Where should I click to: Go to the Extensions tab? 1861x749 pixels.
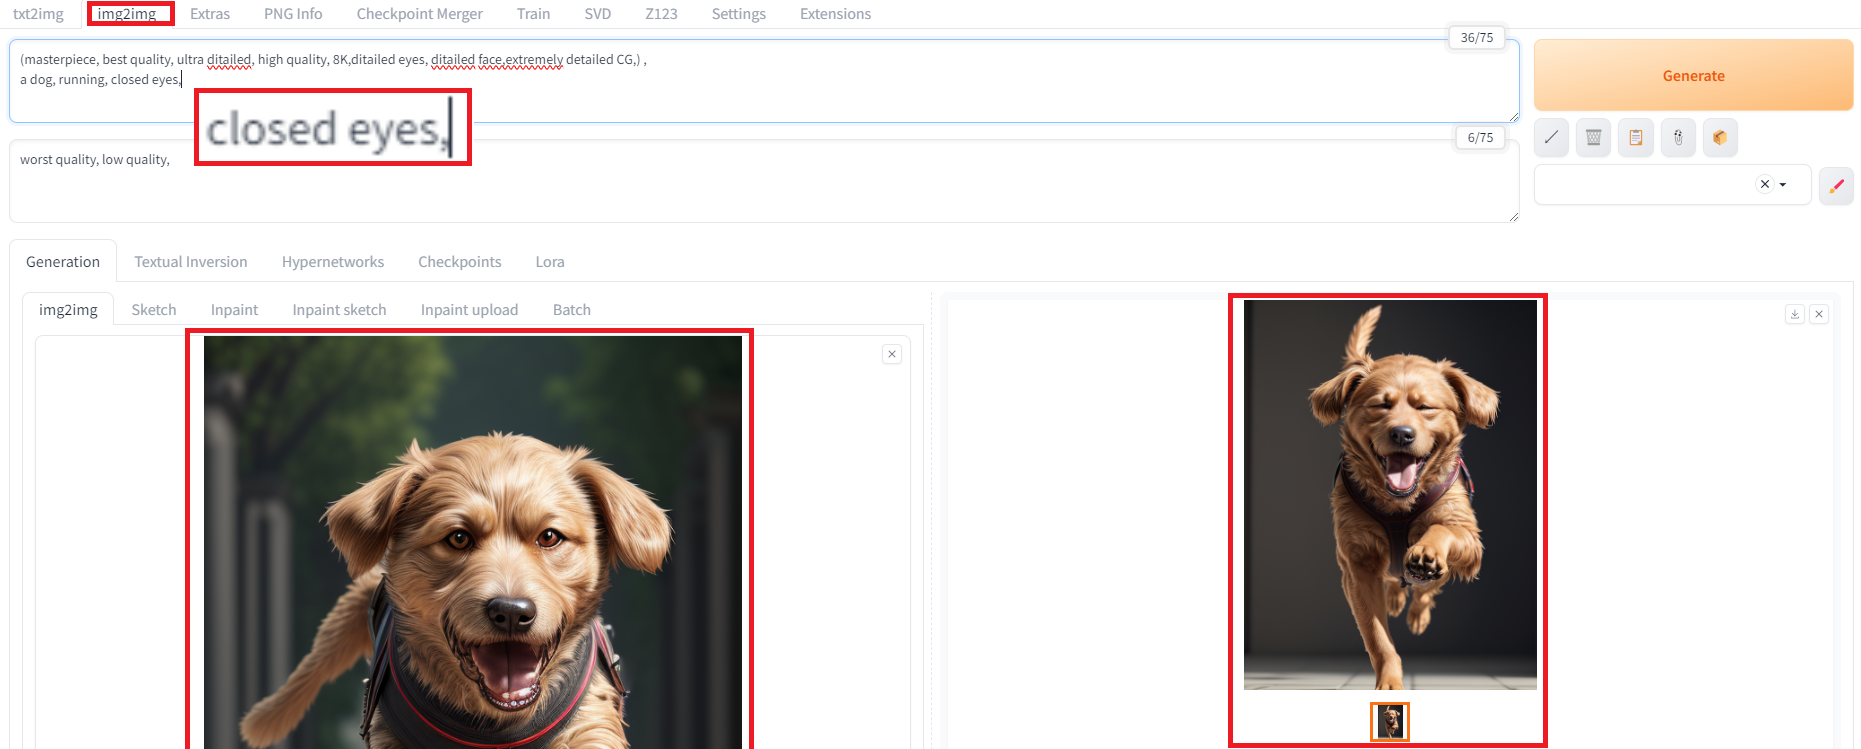click(835, 14)
